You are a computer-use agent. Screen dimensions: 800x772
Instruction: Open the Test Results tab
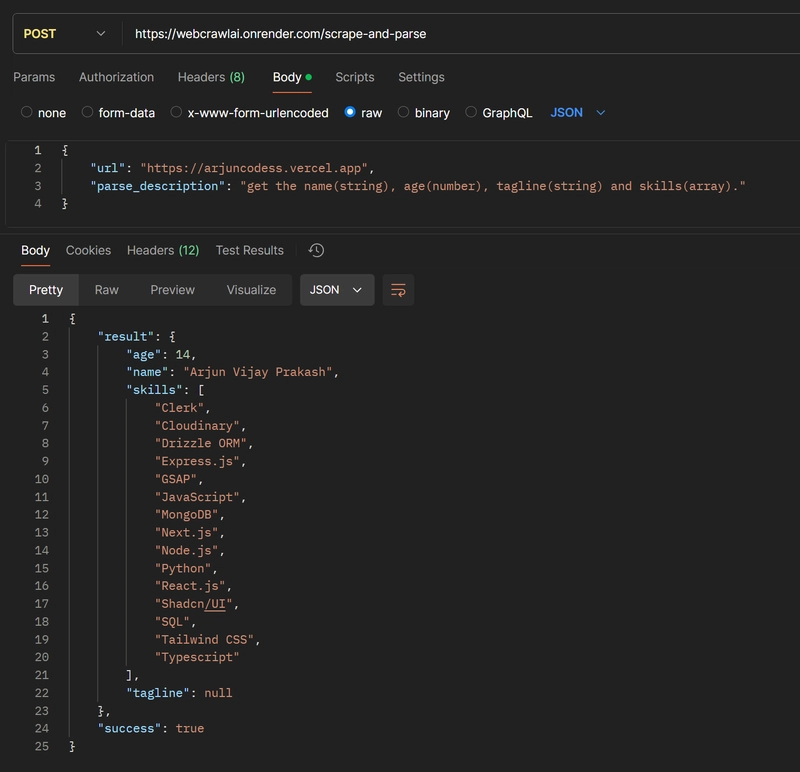click(x=249, y=251)
